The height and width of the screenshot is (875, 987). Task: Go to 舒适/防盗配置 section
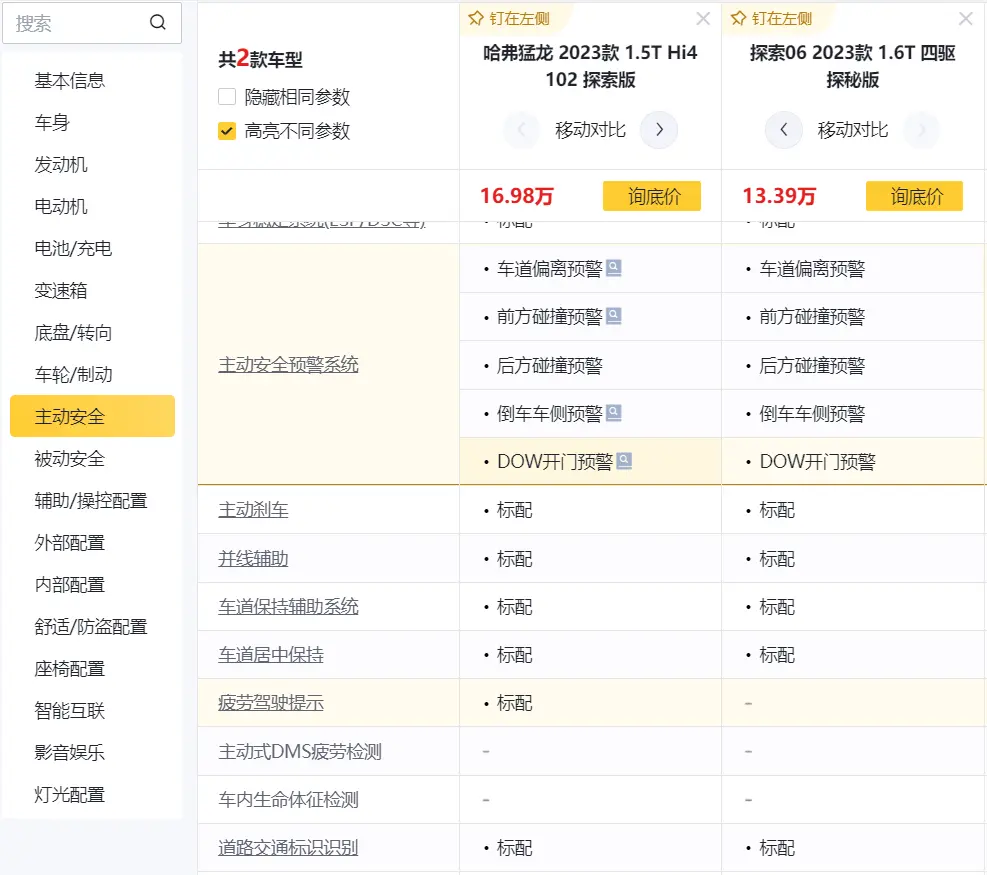(91, 626)
